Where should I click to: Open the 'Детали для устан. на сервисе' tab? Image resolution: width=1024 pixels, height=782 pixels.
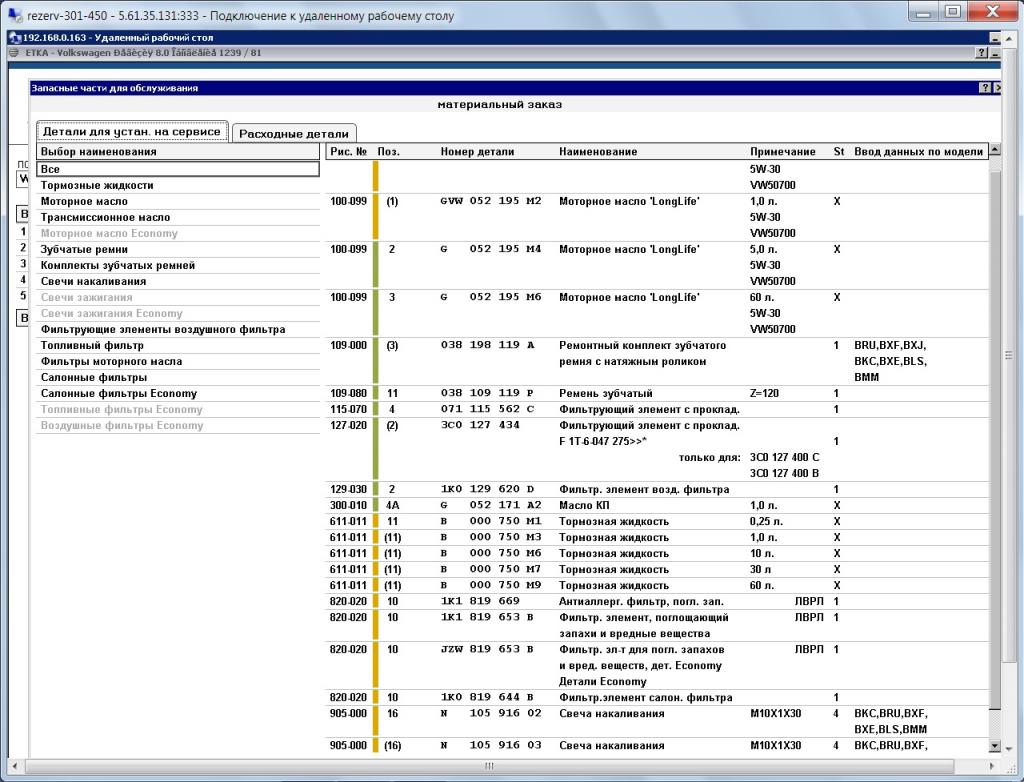coord(132,131)
